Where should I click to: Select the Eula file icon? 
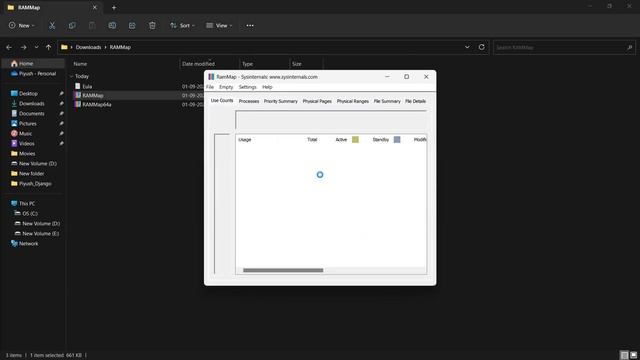(x=78, y=86)
